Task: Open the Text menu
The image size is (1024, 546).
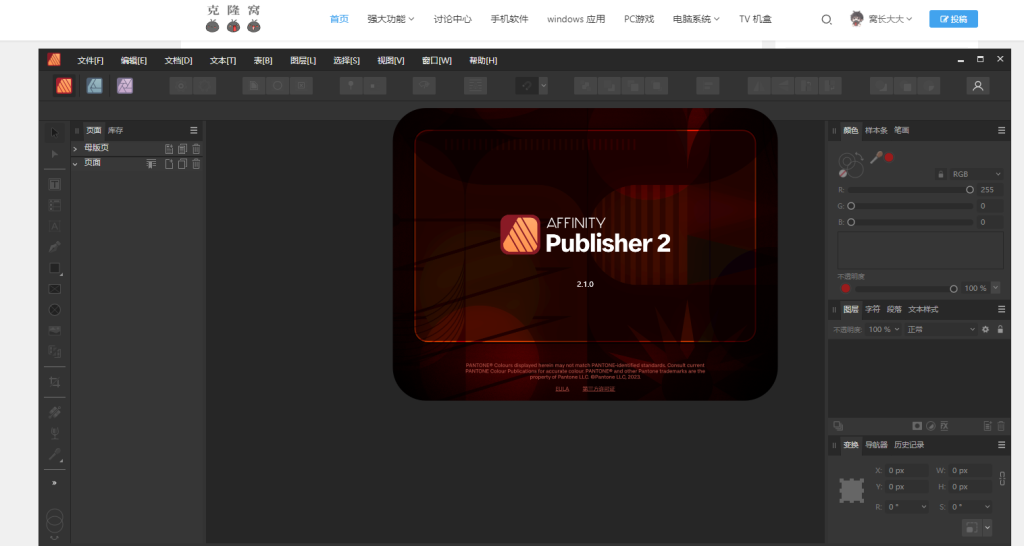Action: click(x=223, y=60)
